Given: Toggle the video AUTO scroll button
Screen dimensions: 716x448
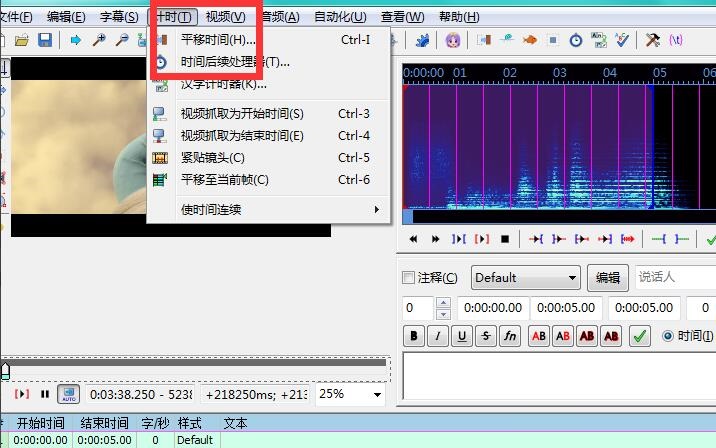Looking at the screenshot, I should click(x=68, y=394).
